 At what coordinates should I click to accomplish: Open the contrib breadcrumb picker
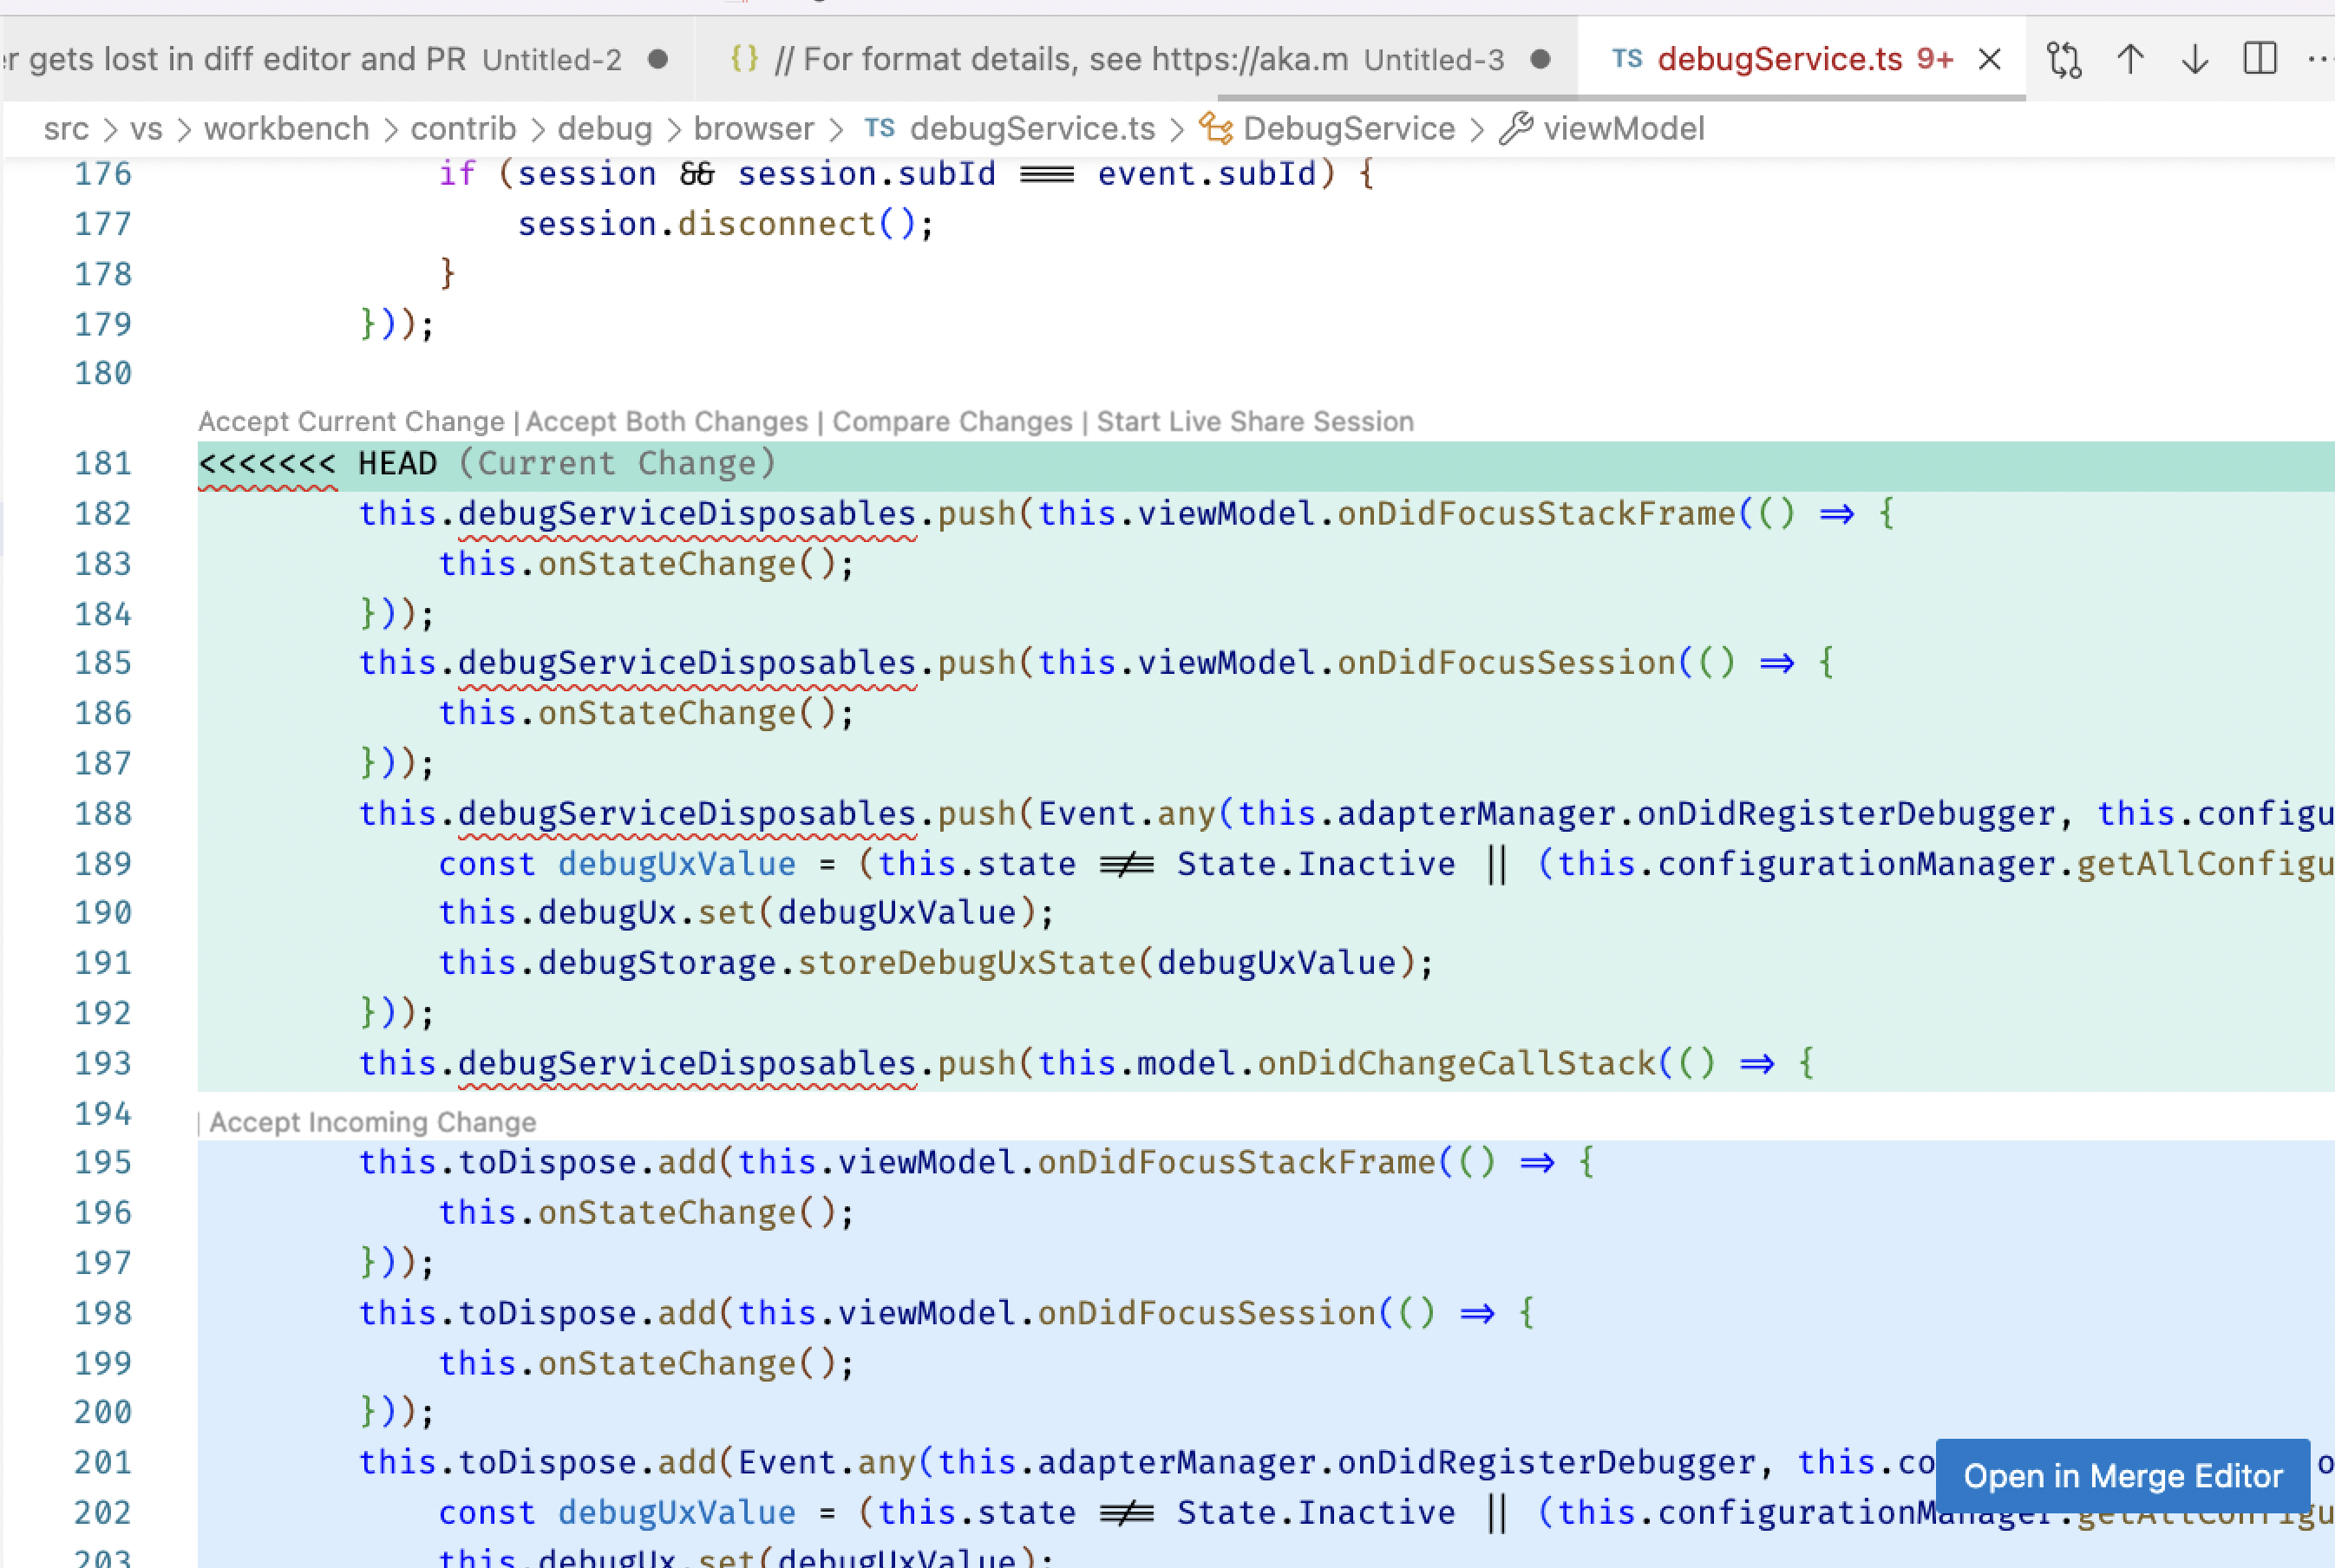click(463, 128)
